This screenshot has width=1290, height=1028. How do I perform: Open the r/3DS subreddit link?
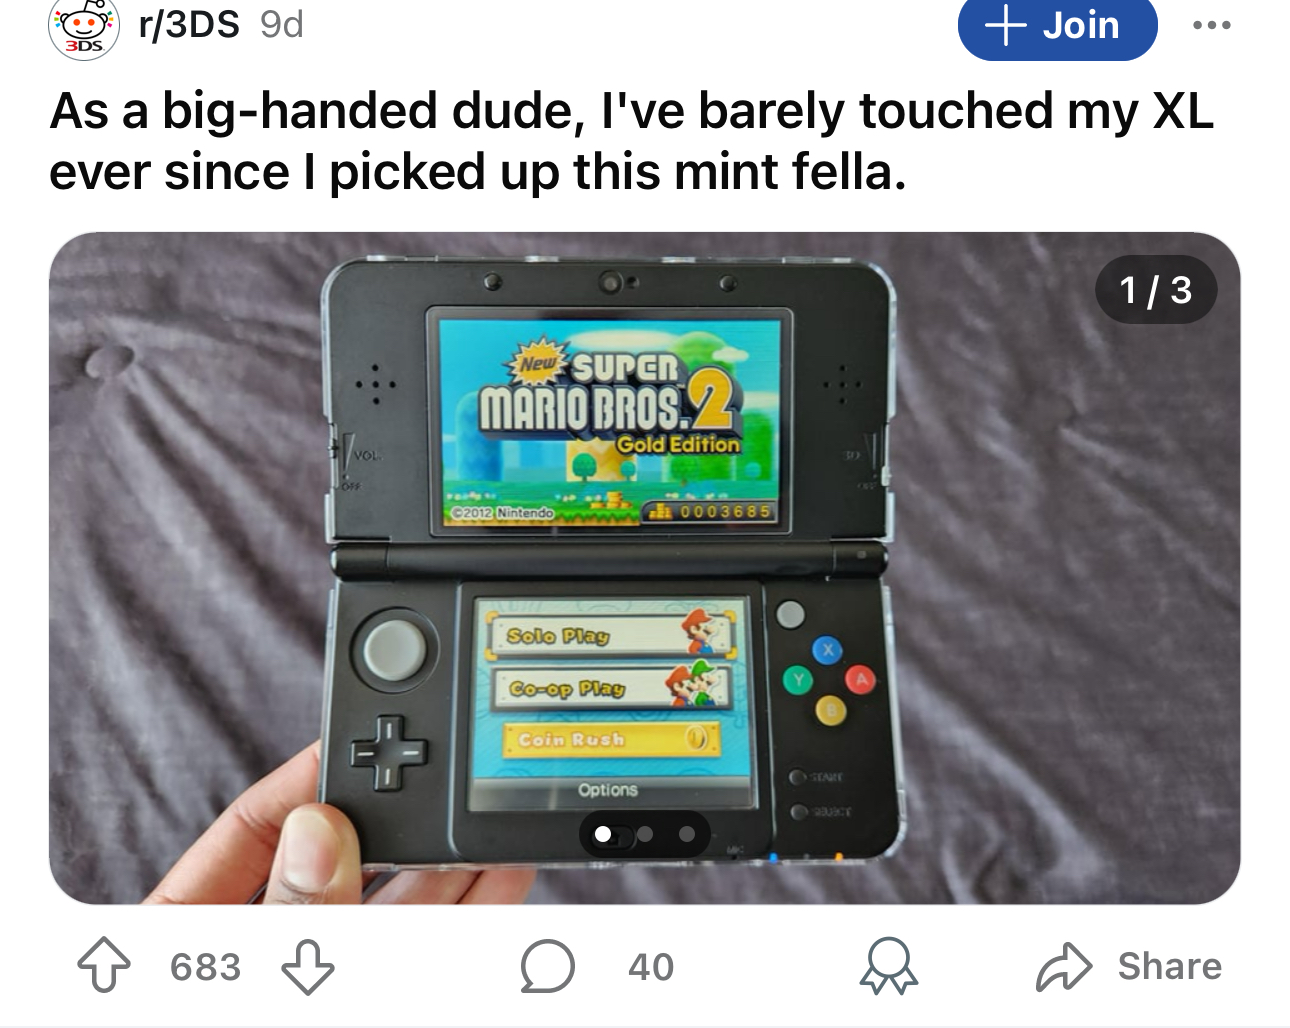pos(189,24)
